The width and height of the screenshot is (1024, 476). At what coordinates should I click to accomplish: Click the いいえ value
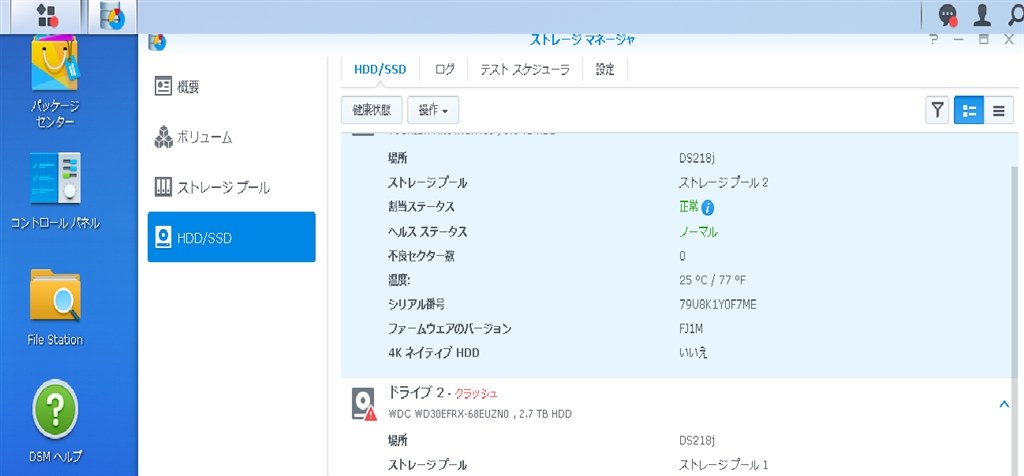point(693,353)
